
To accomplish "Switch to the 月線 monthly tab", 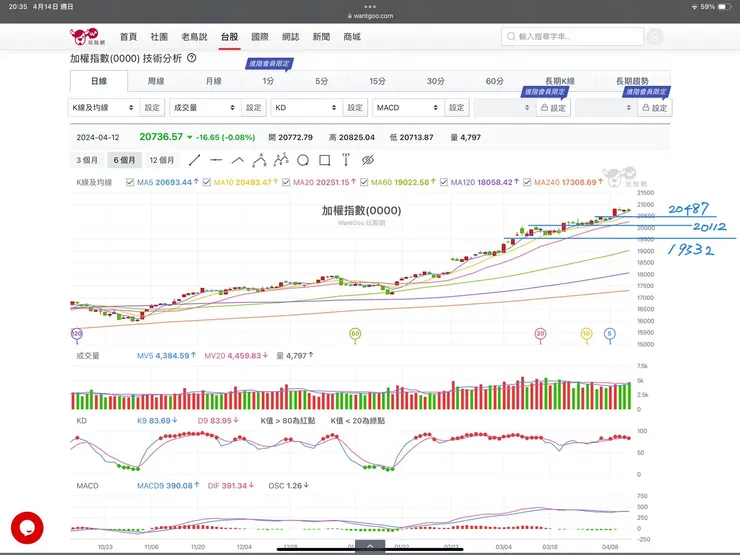I will coord(213,81).
